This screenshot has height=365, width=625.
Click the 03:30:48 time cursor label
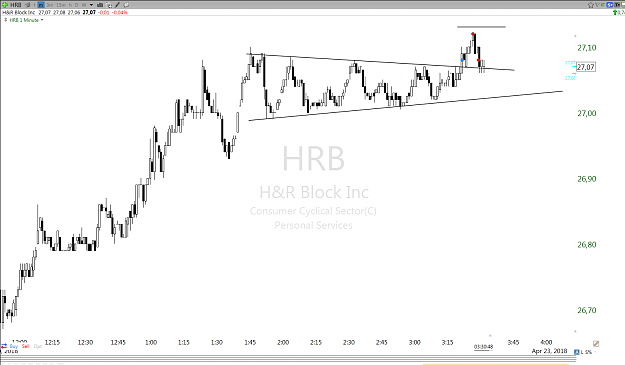(483, 347)
